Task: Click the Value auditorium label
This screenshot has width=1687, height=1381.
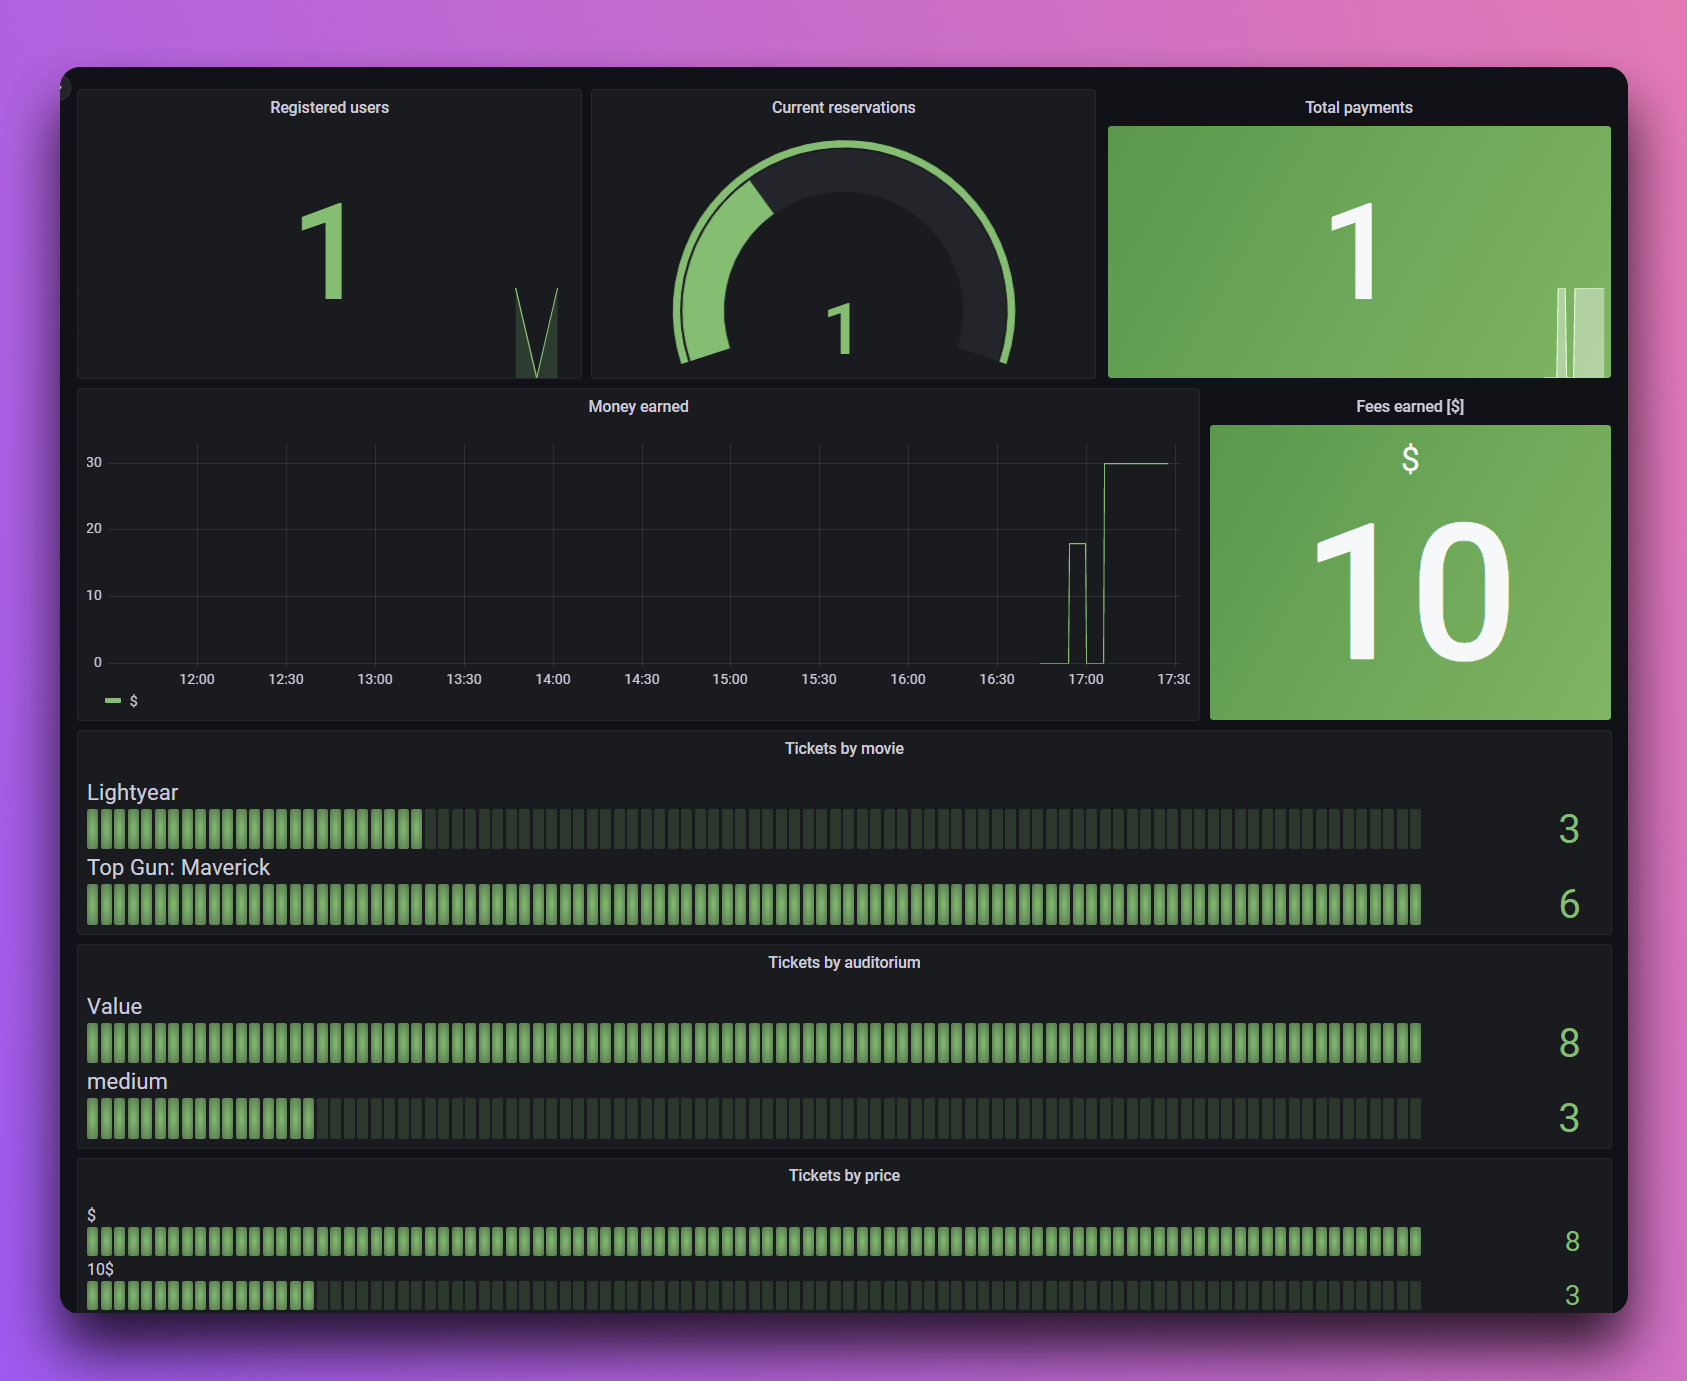Action: (x=114, y=1006)
